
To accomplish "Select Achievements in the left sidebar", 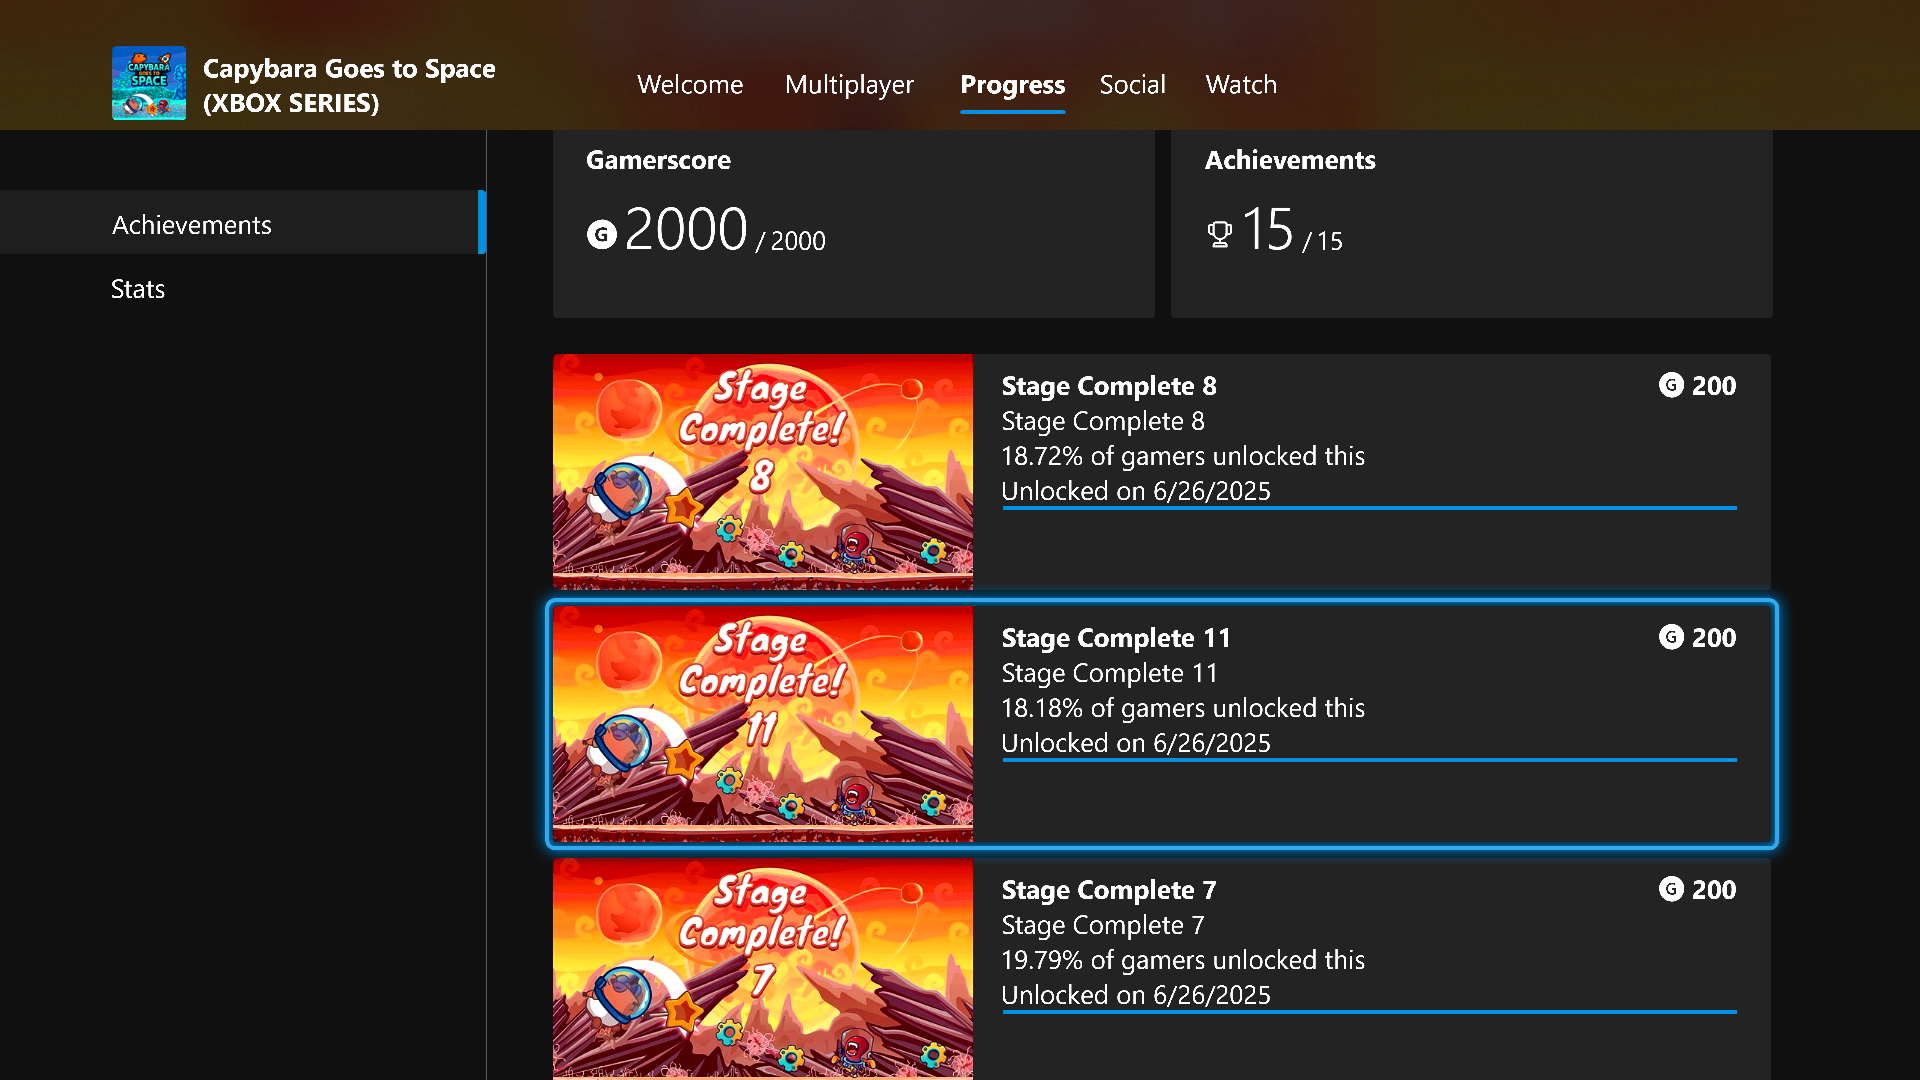I will tap(191, 225).
